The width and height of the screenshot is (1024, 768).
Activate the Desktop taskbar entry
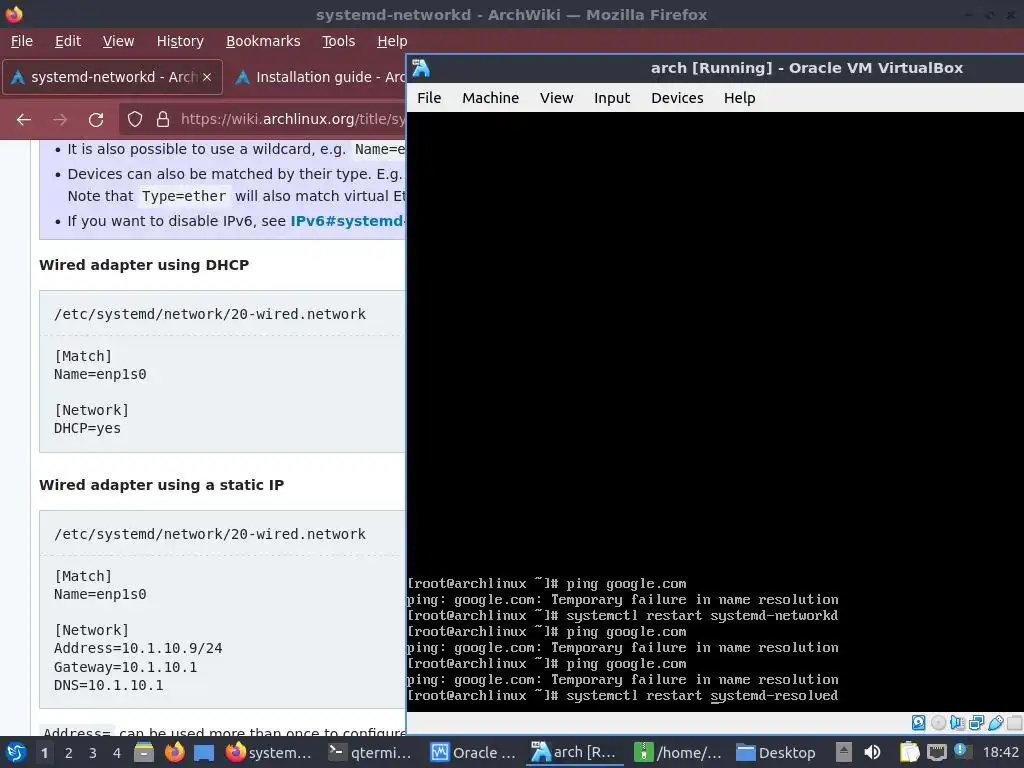coord(777,753)
